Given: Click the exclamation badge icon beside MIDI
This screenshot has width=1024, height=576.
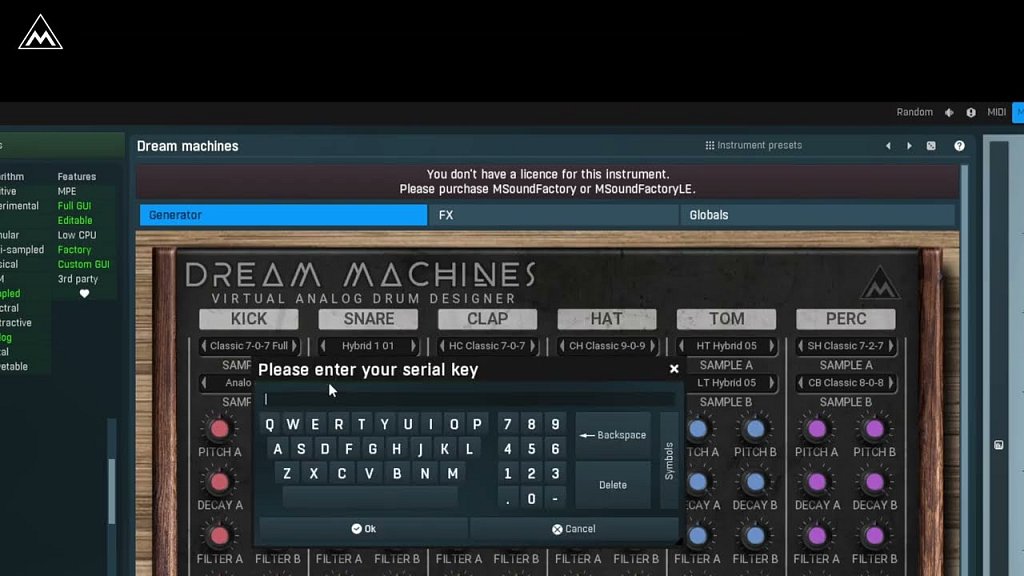Looking at the screenshot, I should (971, 113).
